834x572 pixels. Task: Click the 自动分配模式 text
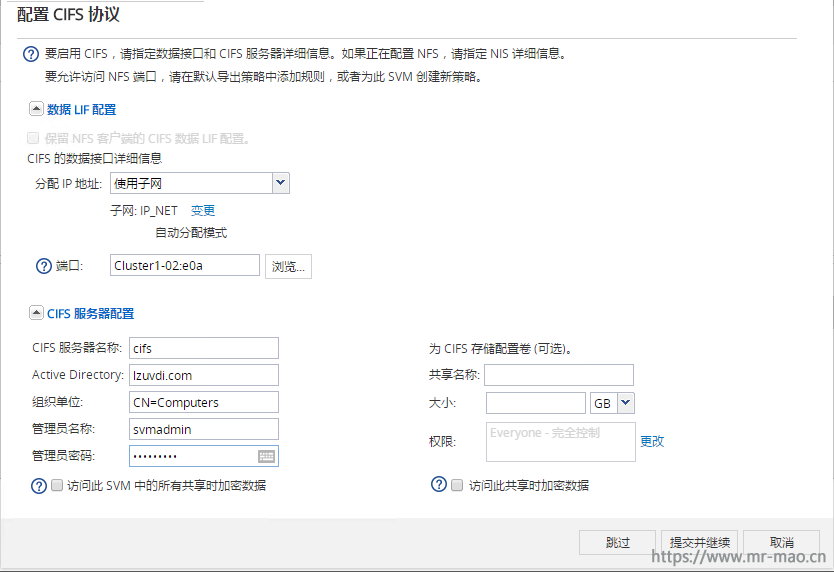(x=191, y=233)
